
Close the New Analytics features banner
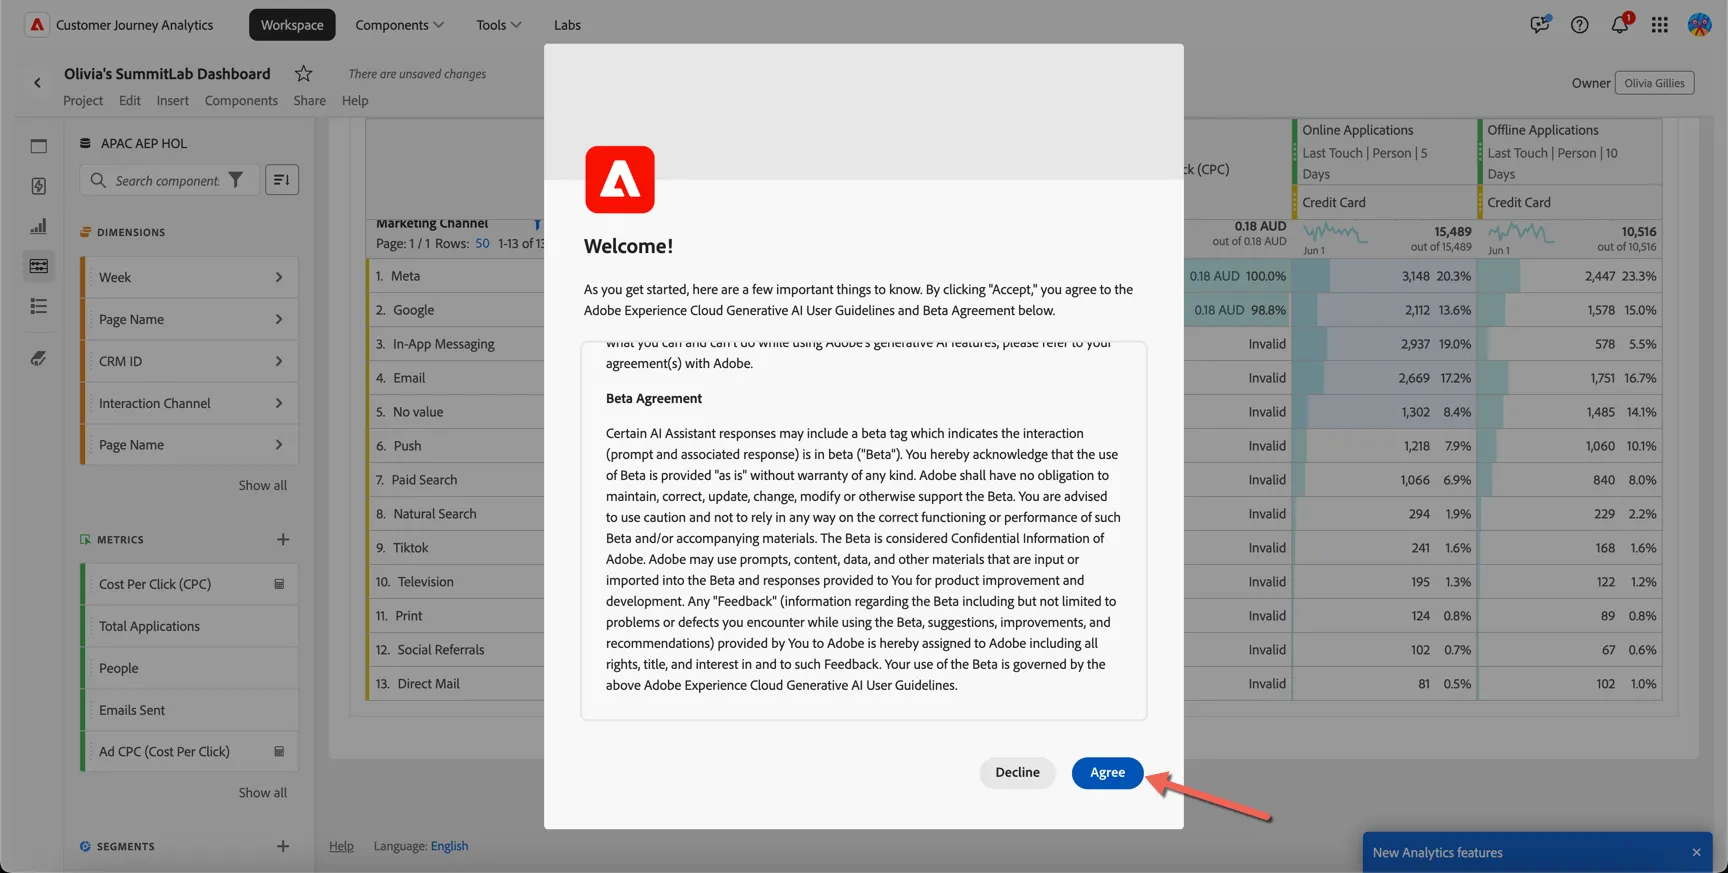click(1696, 852)
